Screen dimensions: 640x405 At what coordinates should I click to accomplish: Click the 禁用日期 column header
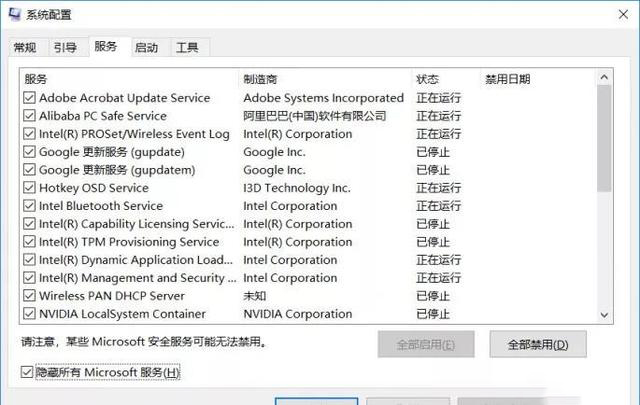pos(508,79)
